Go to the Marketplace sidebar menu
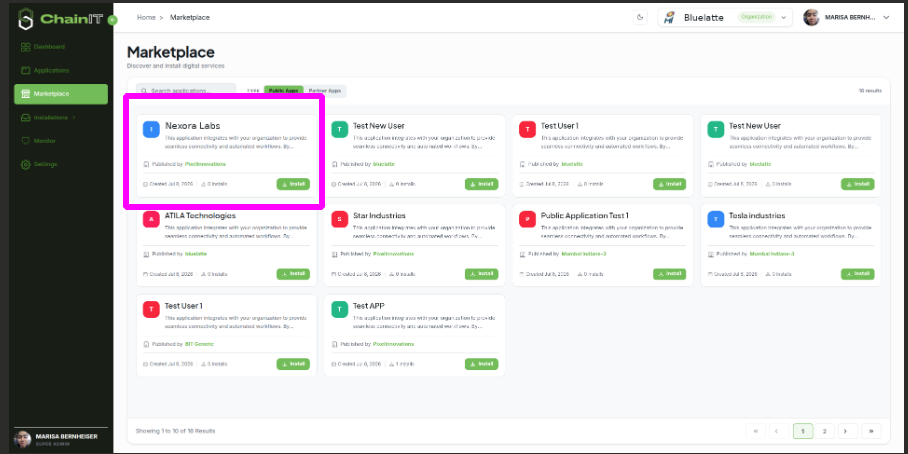Viewport: 908px width, 454px height. pyautogui.click(x=61, y=94)
